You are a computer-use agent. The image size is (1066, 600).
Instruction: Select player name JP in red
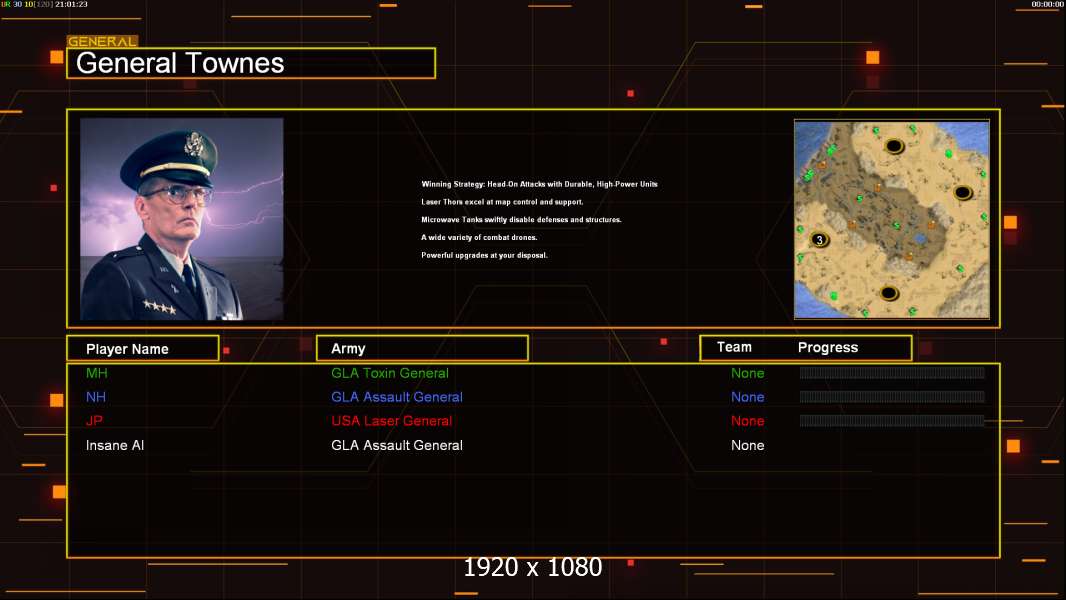point(94,421)
